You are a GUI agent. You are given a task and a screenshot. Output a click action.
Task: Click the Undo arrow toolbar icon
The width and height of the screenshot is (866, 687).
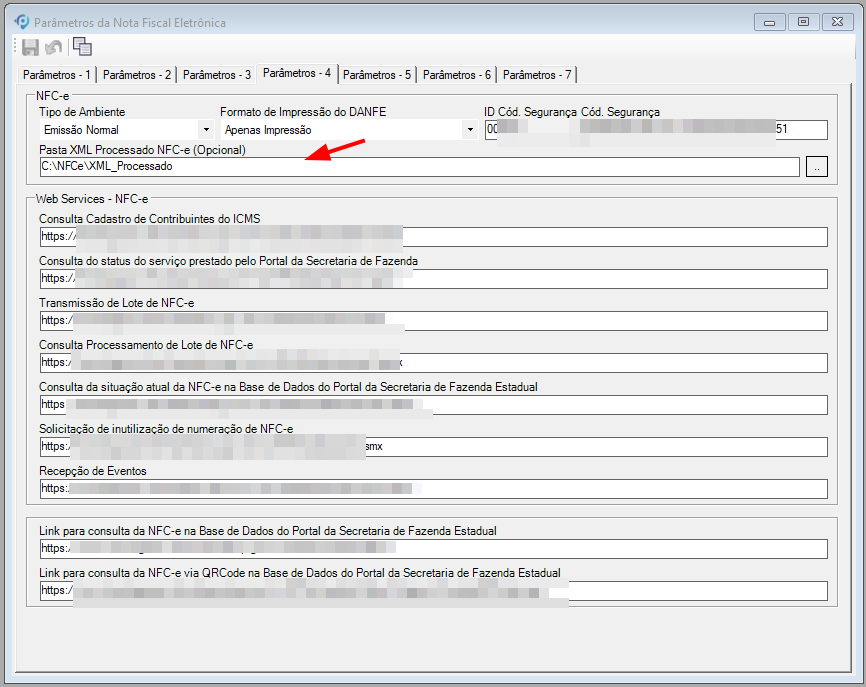[54, 47]
